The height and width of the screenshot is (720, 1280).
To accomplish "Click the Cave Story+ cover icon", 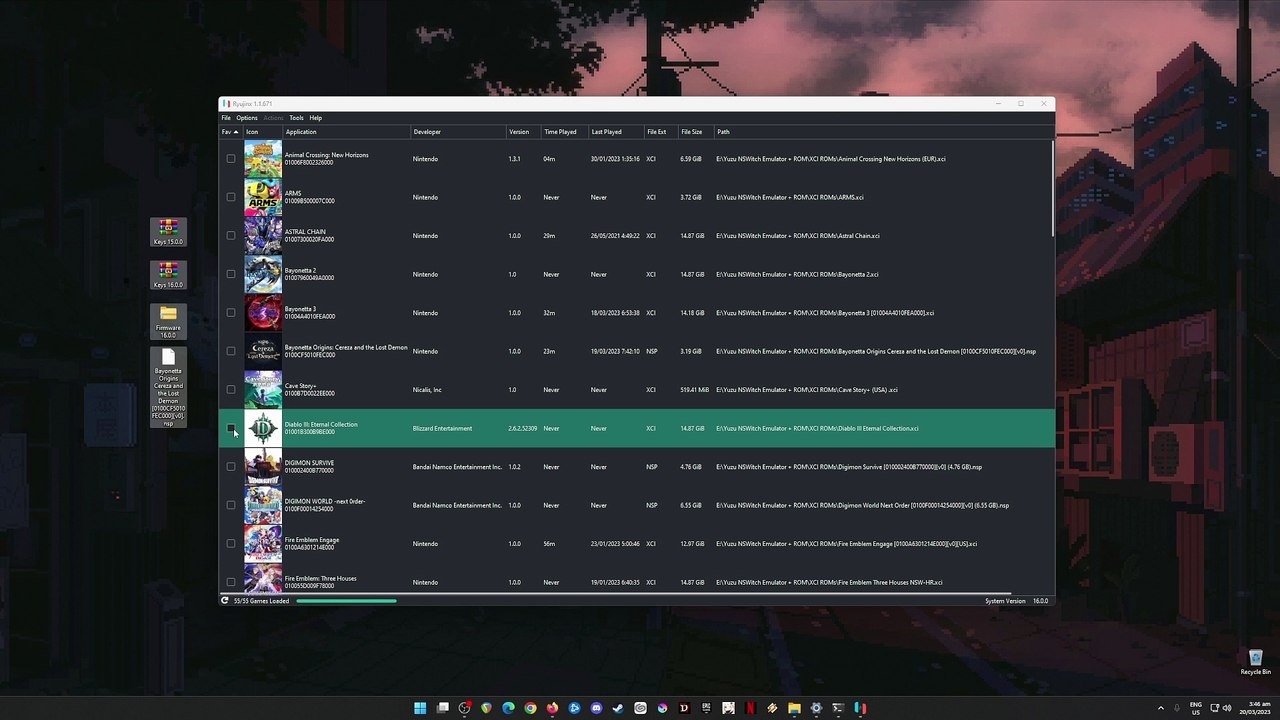I will [263, 390].
